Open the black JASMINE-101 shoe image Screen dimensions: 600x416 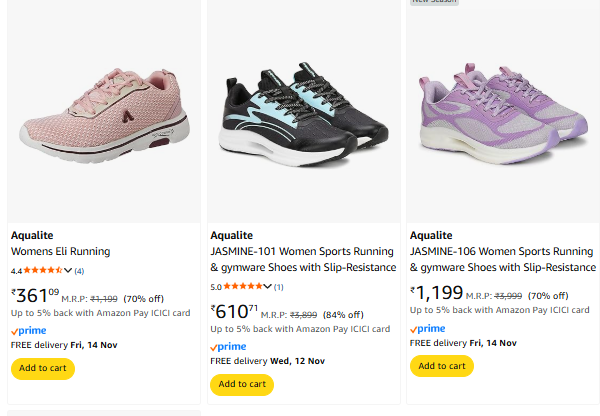coord(303,110)
